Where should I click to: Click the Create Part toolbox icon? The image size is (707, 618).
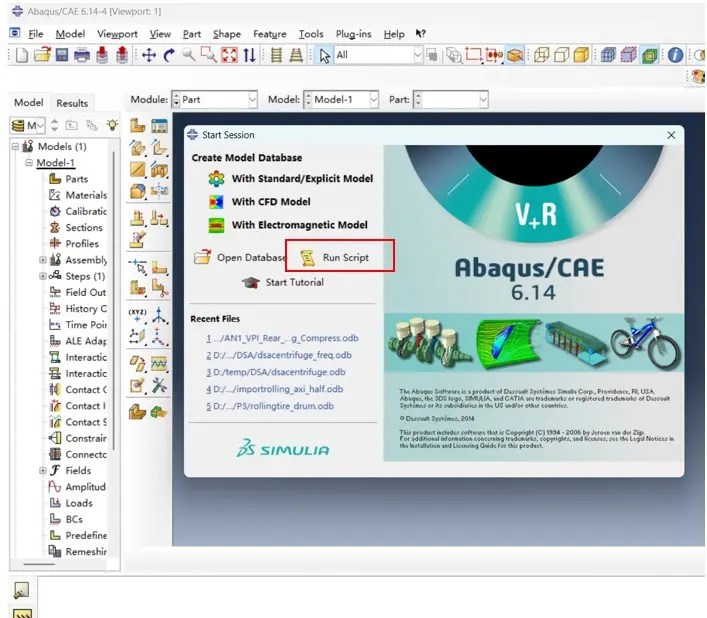[138, 126]
